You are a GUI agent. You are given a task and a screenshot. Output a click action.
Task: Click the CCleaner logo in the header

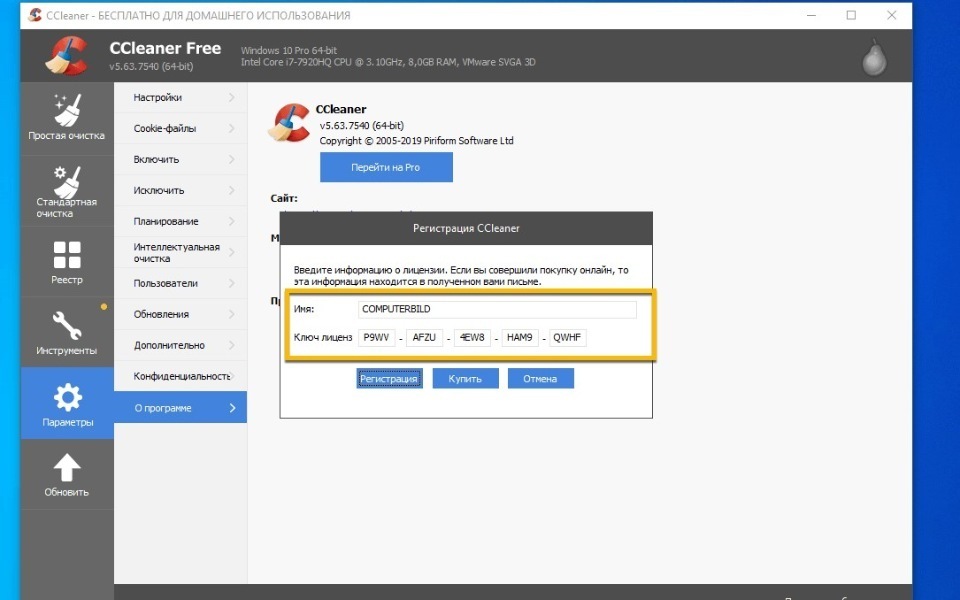(x=67, y=56)
